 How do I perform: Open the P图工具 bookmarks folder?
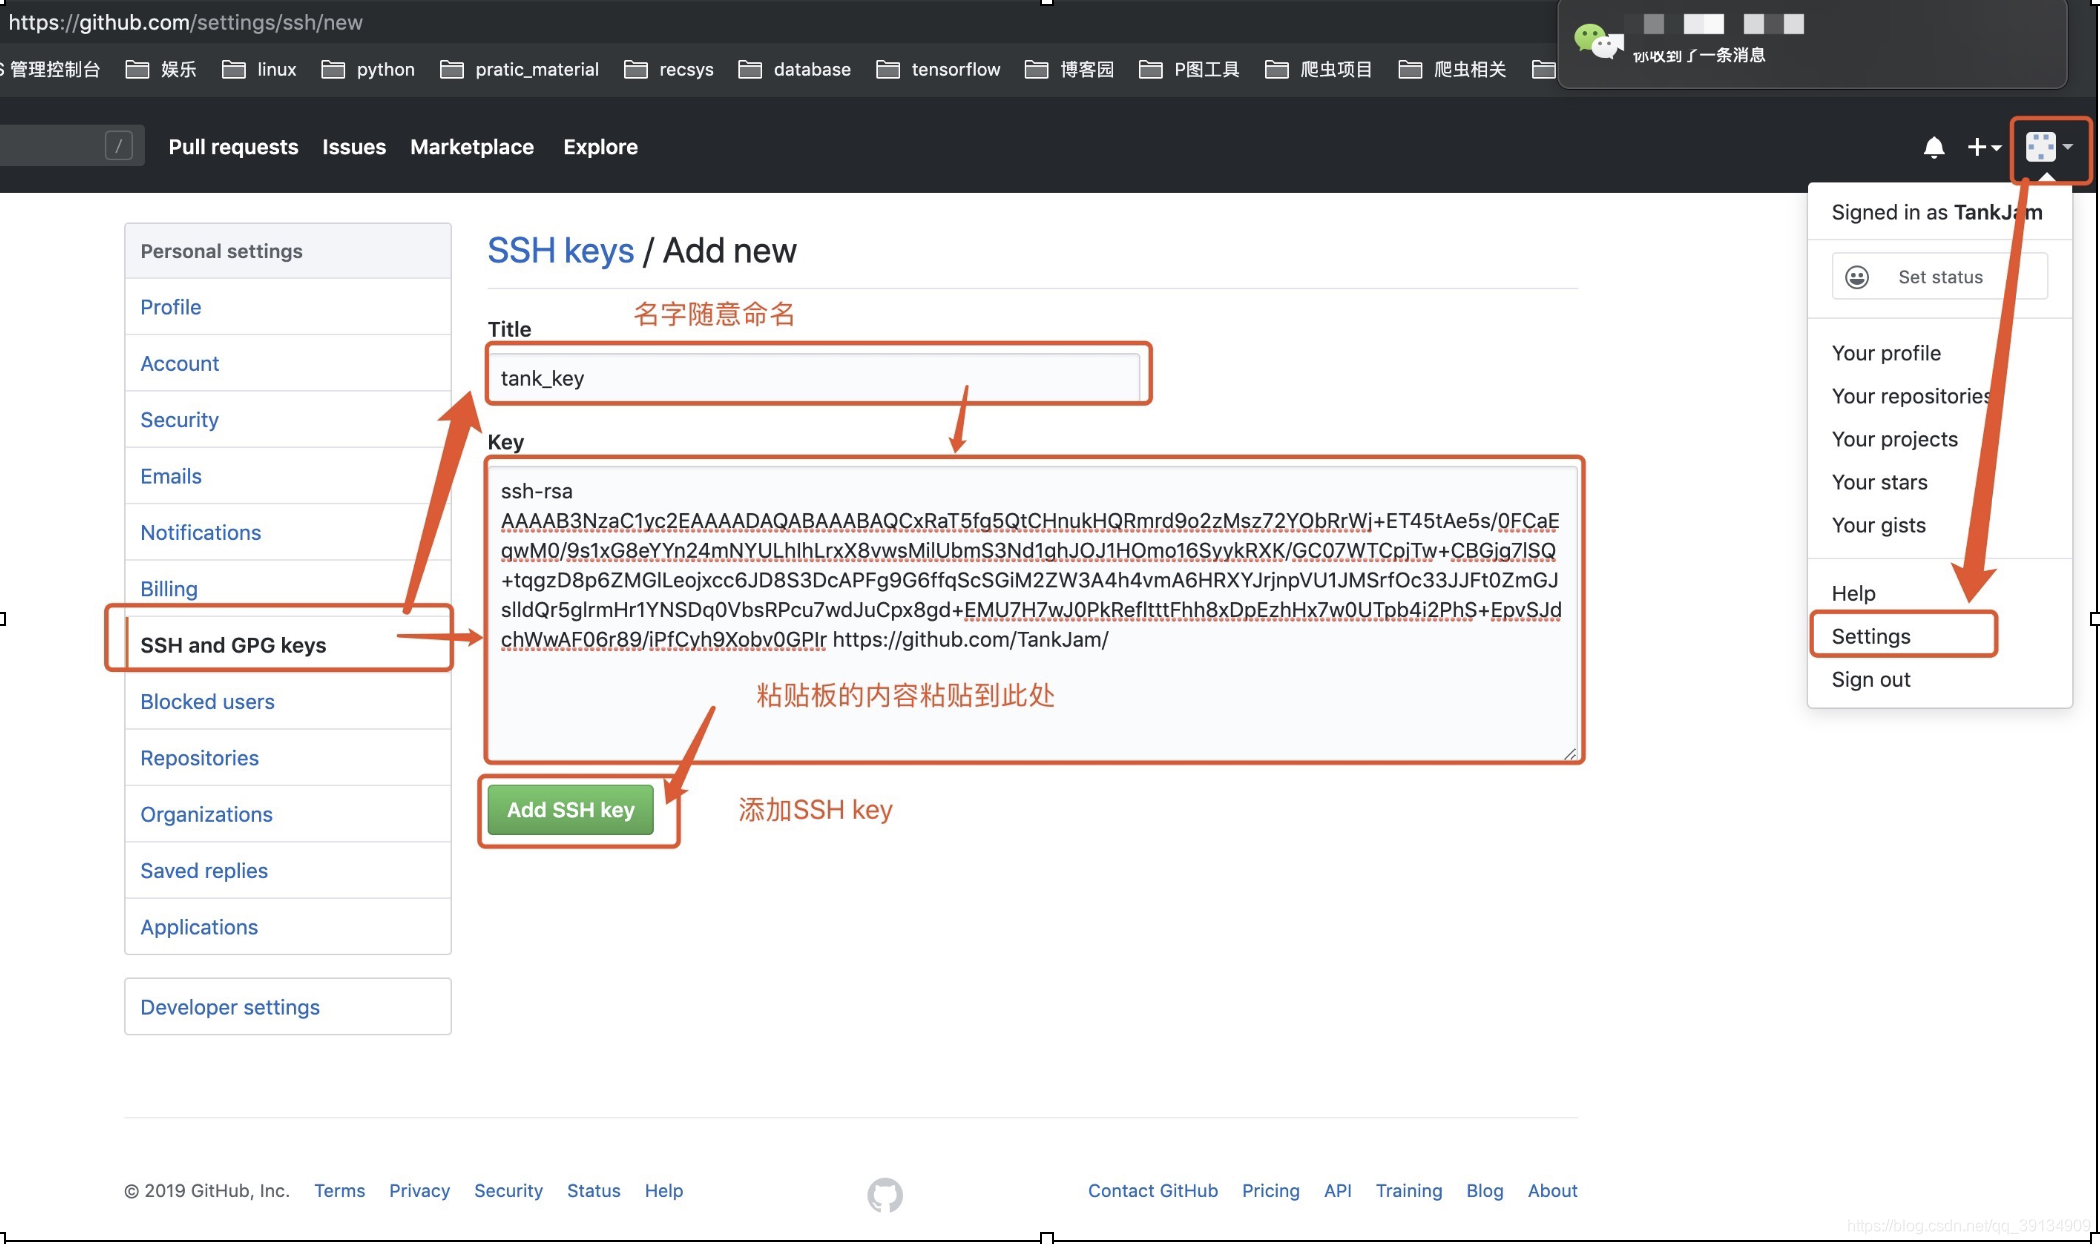pos(1189,69)
